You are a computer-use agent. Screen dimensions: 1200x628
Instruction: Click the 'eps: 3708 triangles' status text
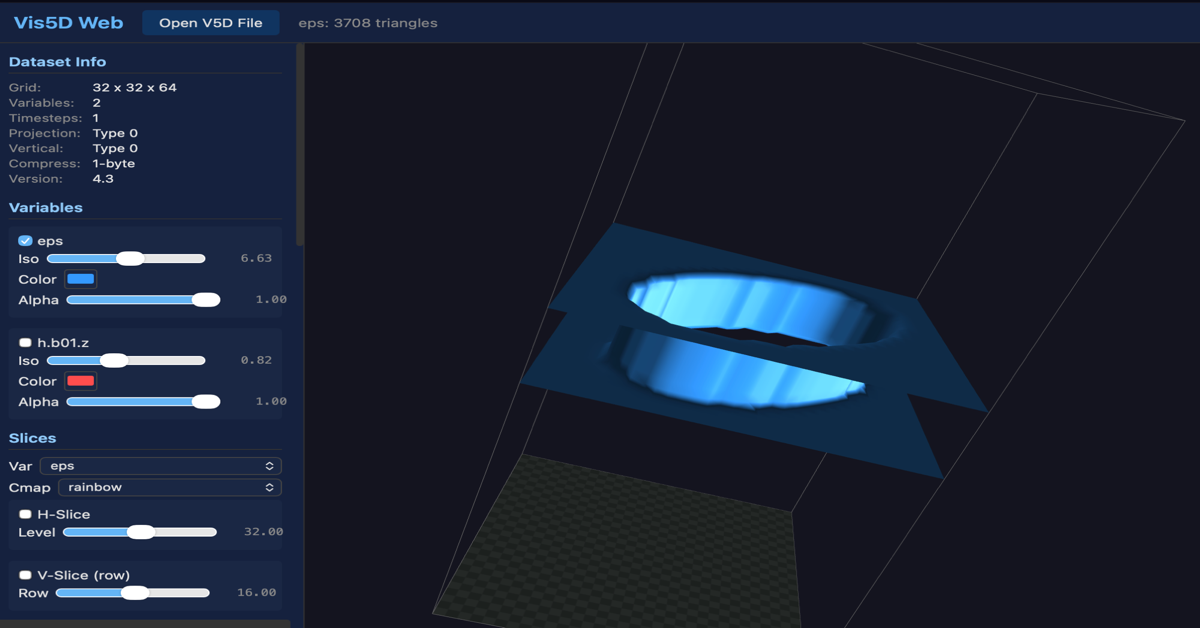point(368,22)
